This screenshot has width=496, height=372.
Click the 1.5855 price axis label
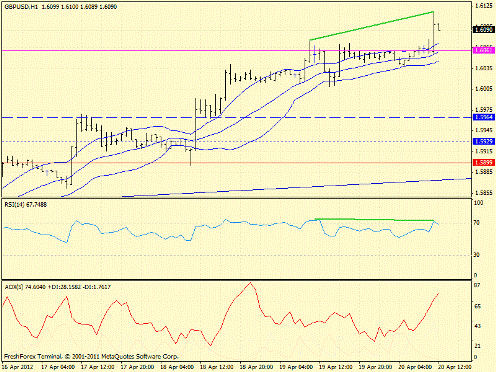[484, 193]
